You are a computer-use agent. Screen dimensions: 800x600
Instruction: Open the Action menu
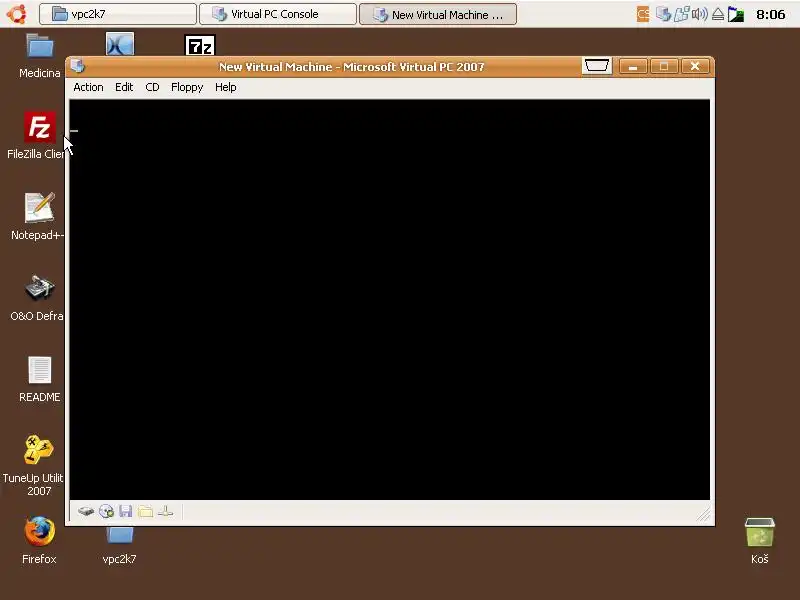[88, 87]
